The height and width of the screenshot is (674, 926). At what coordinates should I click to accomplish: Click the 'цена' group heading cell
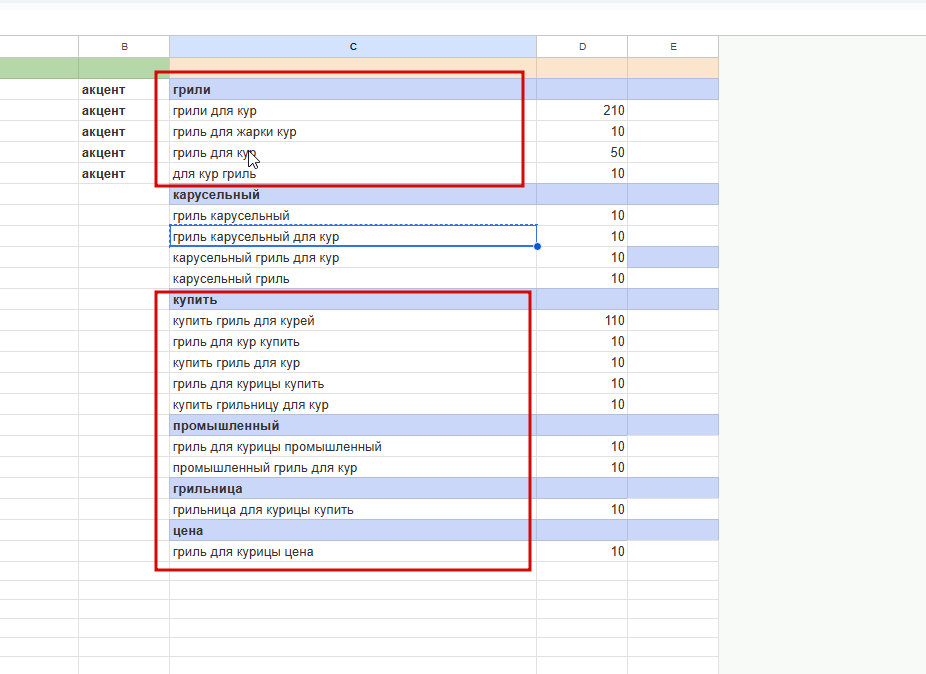coord(353,531)
